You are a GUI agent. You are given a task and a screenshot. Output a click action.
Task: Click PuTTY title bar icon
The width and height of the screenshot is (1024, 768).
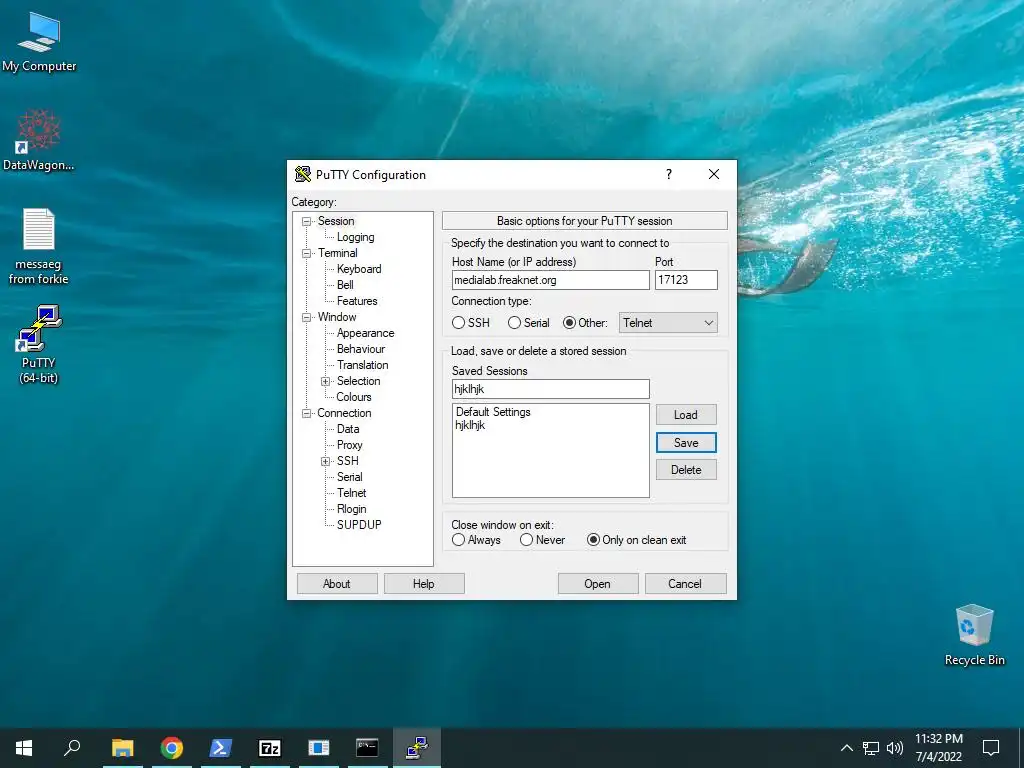[x=302, y=174]
